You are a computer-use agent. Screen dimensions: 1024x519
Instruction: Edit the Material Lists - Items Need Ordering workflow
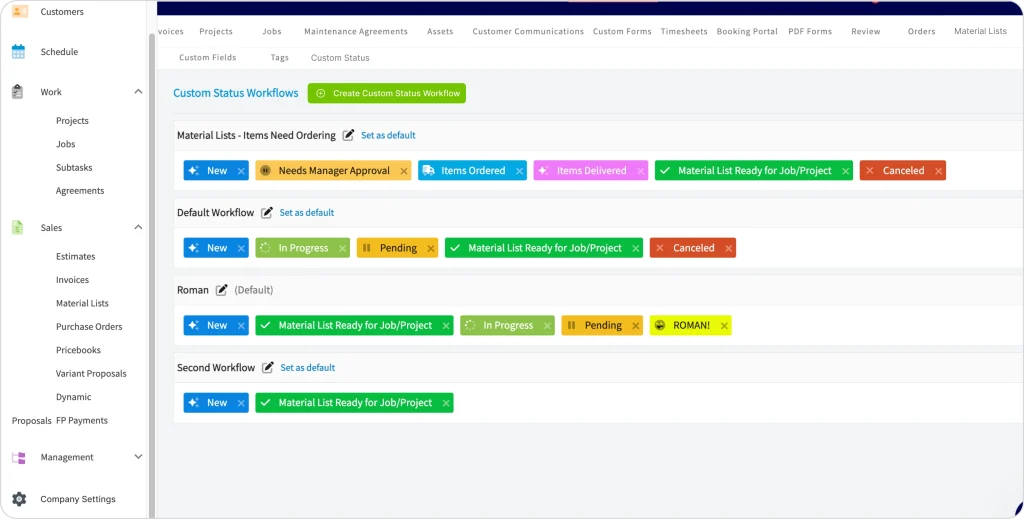tap(349, 135)
